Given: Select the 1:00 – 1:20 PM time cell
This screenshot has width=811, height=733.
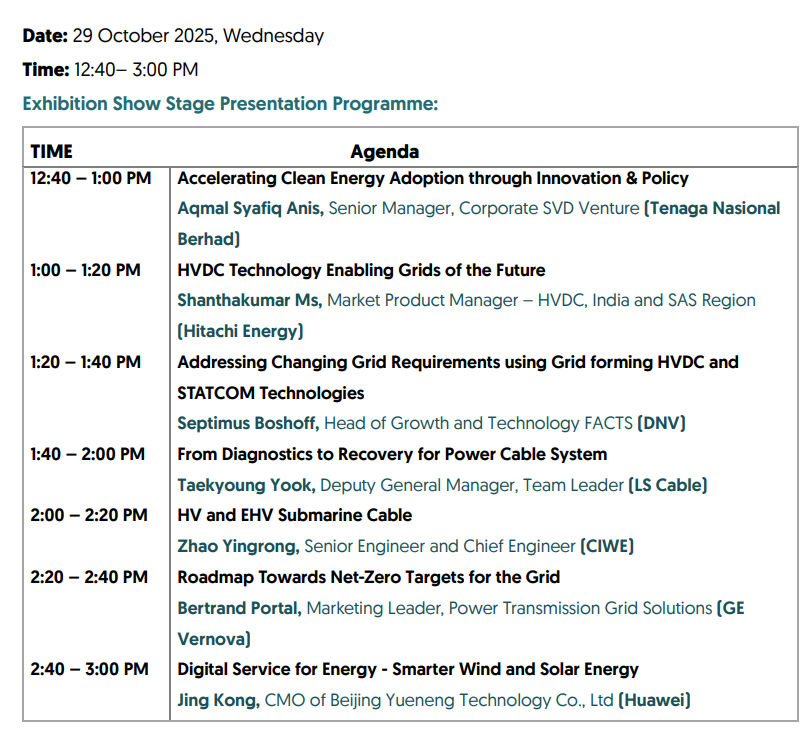Looking at the screenshot, I should tap(85, 270).
